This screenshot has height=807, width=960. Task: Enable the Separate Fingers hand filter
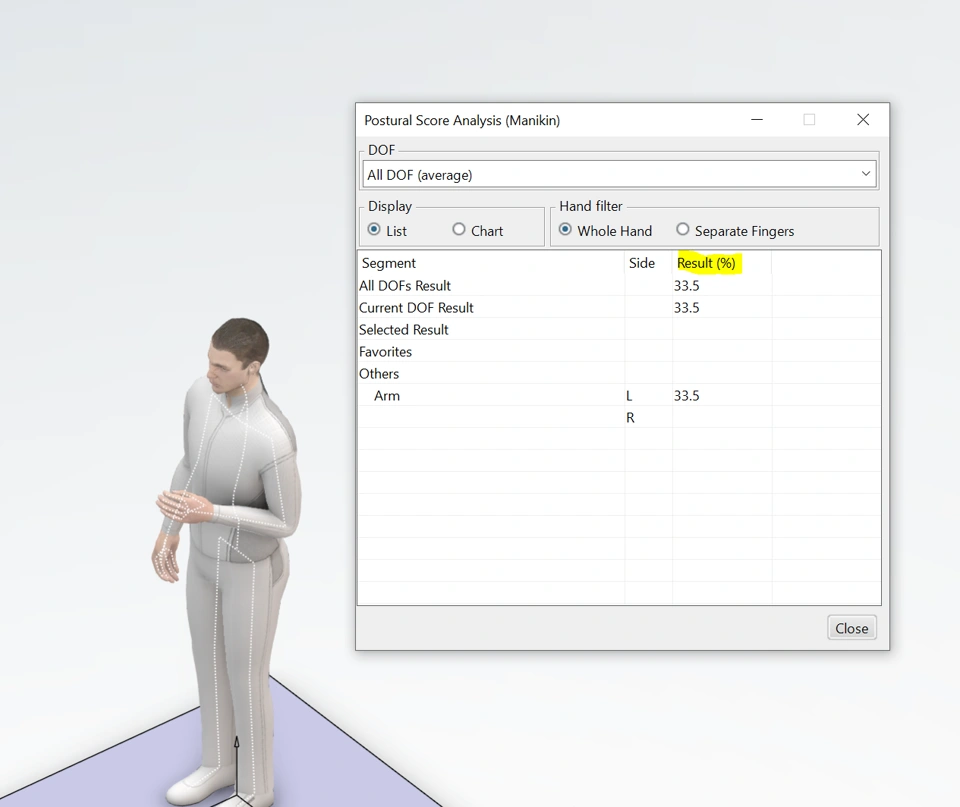click(x=683, y=230)
